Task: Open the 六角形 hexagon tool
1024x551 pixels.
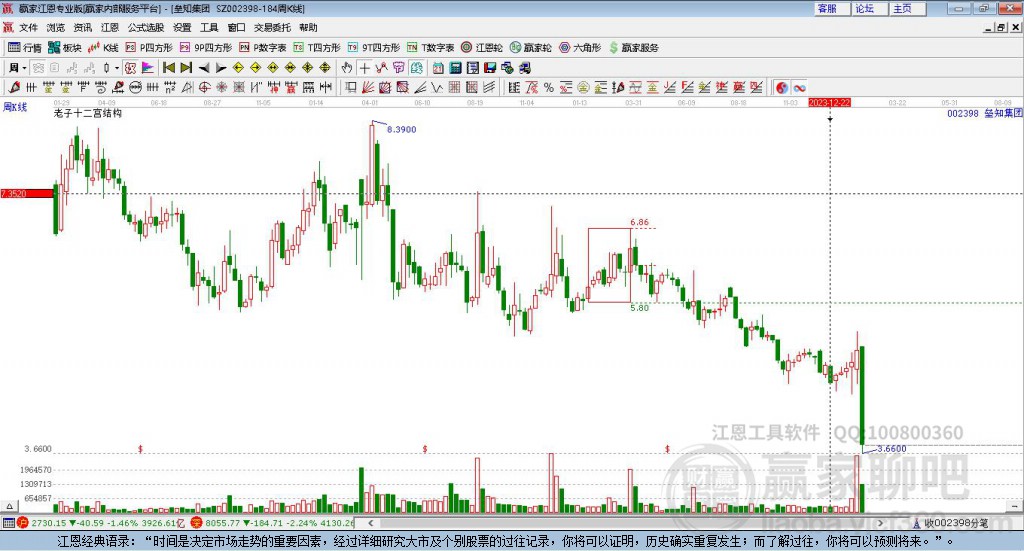Action: (x=581, y=48)
